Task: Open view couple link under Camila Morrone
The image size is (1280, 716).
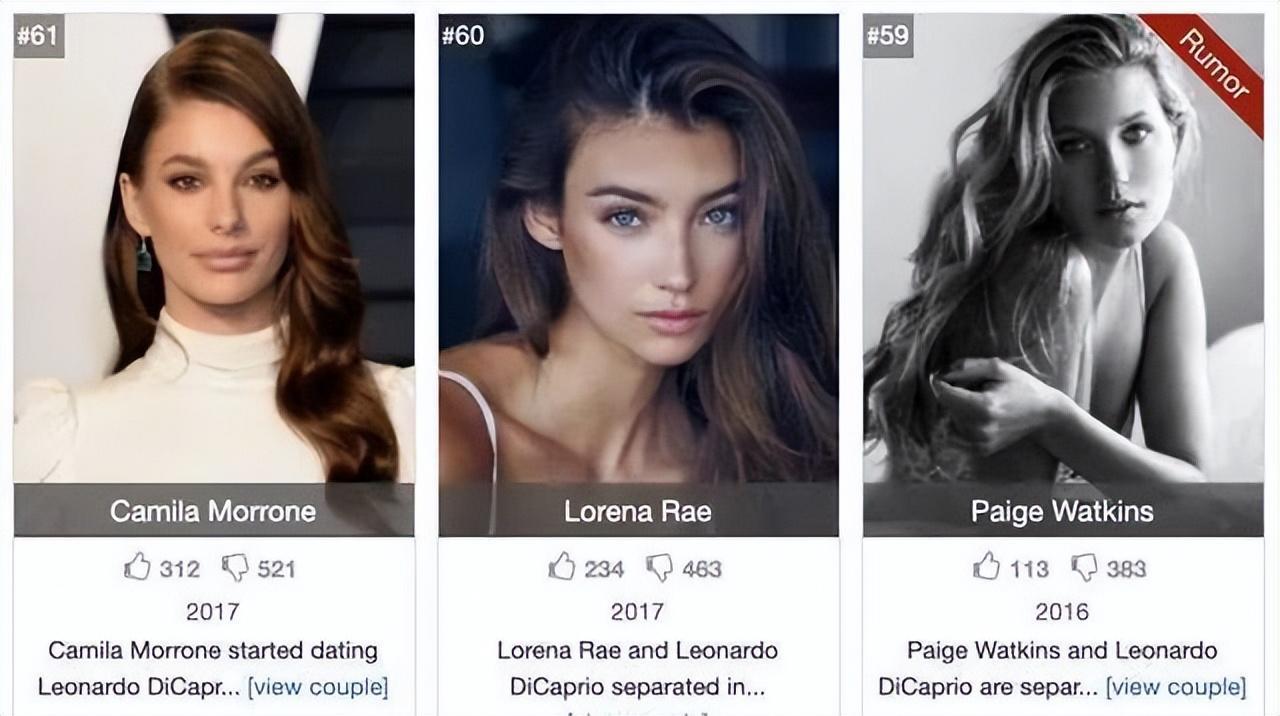Action: tap(318, 687)
